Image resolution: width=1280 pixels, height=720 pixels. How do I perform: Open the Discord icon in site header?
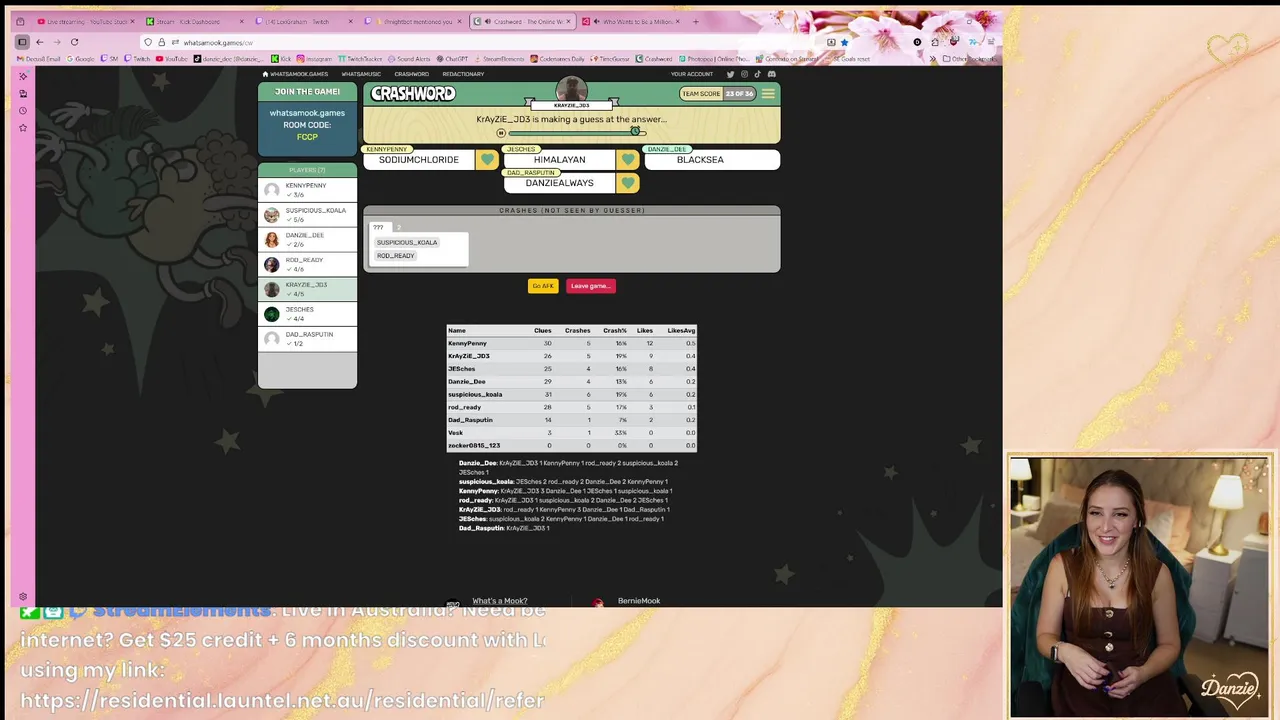[x=771, y=74]
